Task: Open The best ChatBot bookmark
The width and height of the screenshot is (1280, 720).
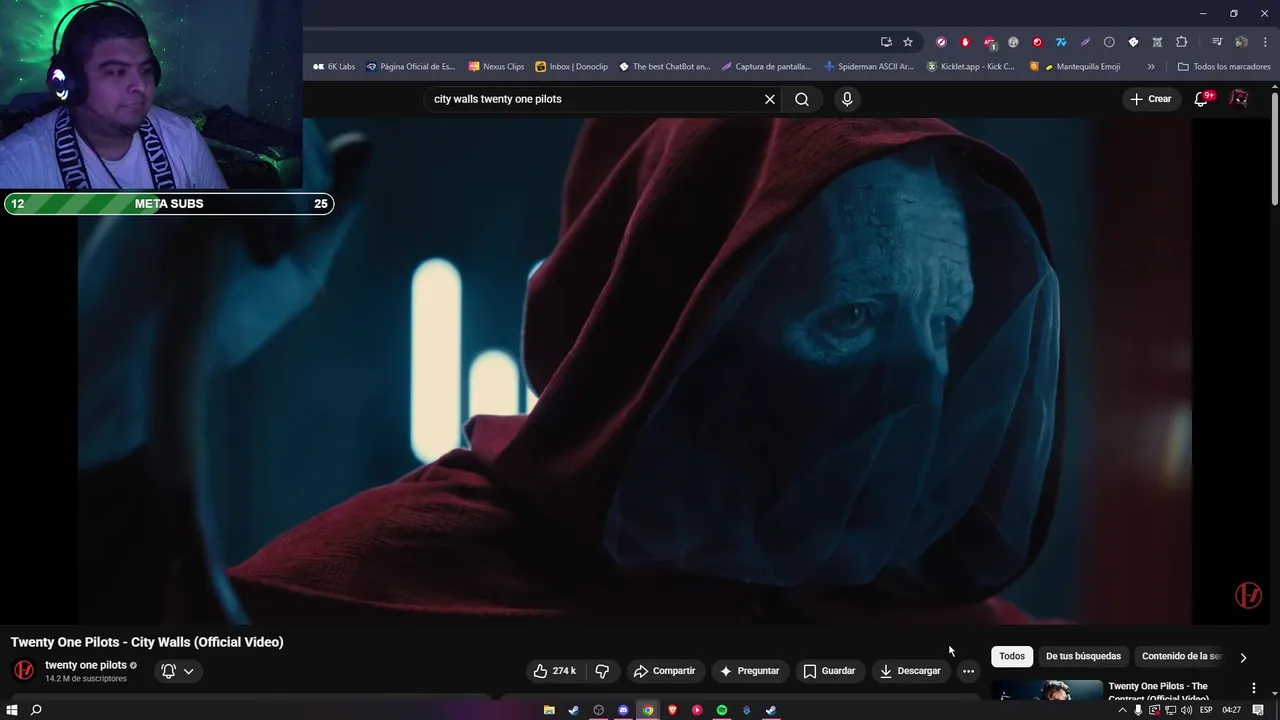Action: pyautogui.click(x=664, y=67)
